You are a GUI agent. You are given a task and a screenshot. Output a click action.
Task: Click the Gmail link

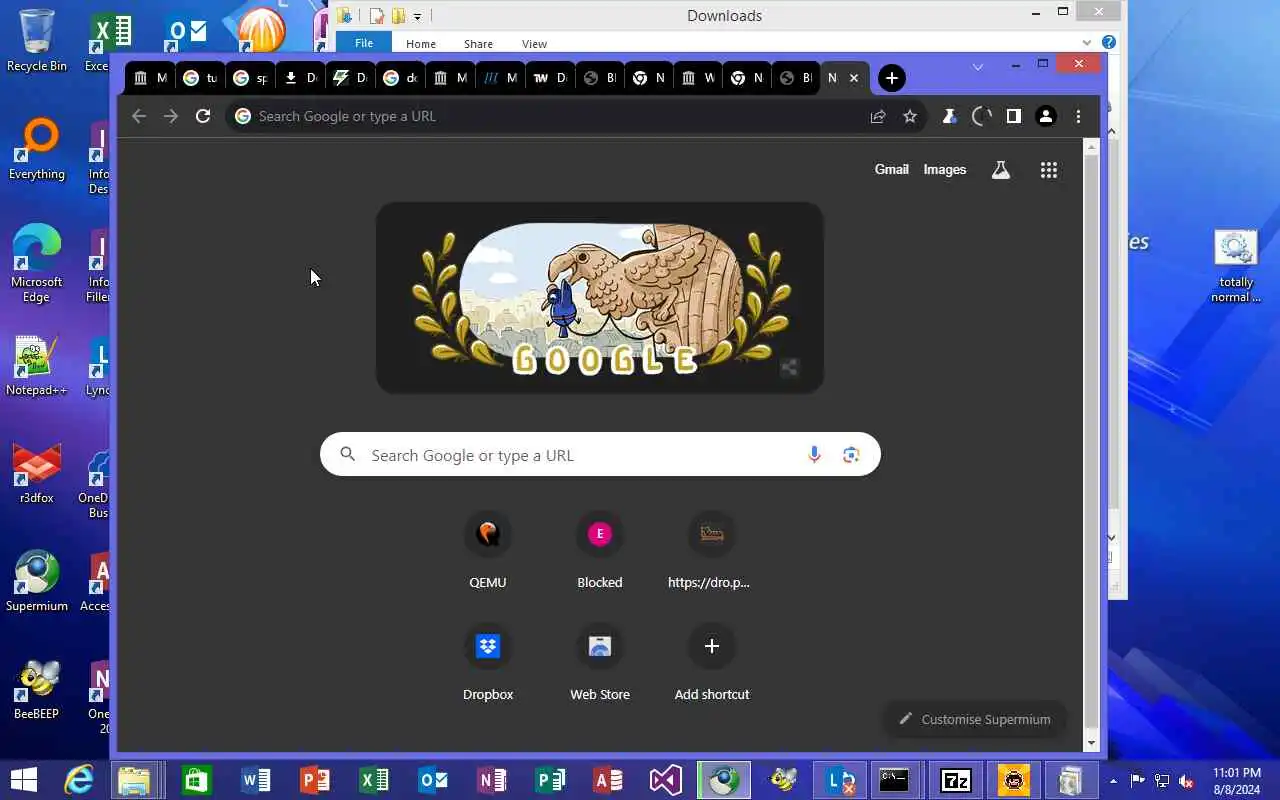(892, 170)
